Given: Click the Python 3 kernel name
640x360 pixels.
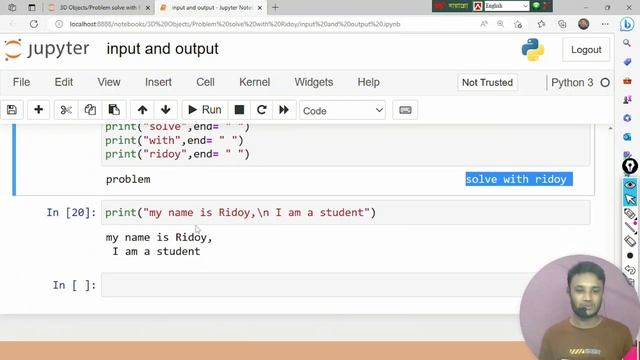Looking at the screenshot, I should click(x=572, y=82).
